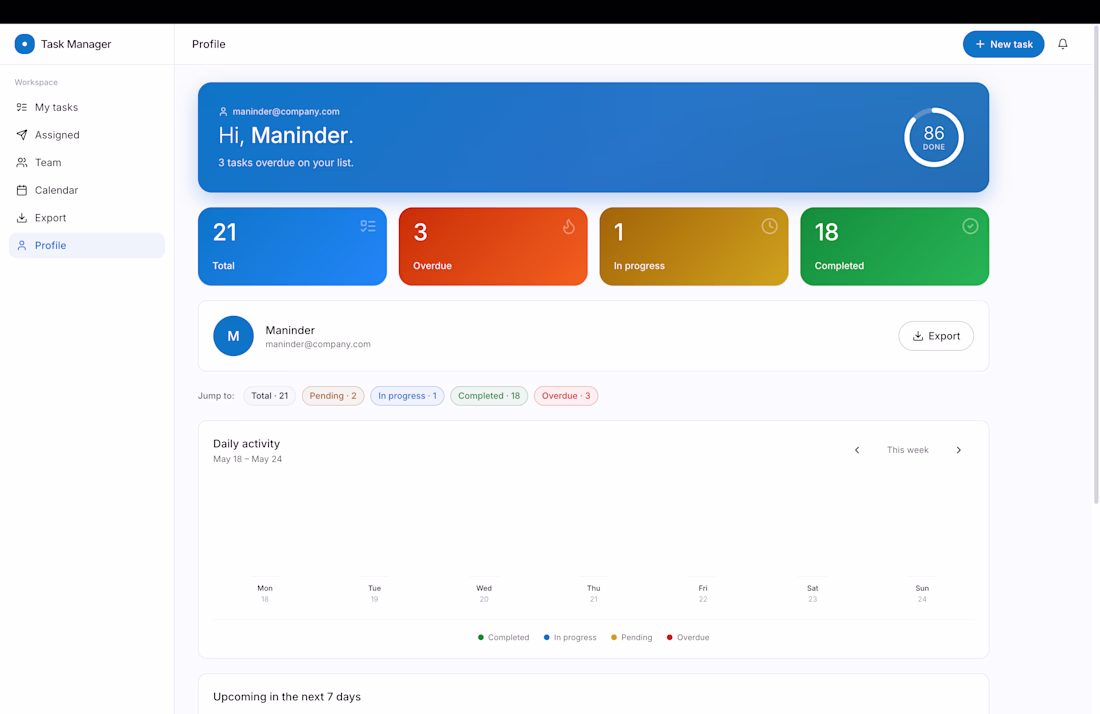Click the Assigned paper-plane icon
1100x714 pixels.
click(x=22, y=135)
